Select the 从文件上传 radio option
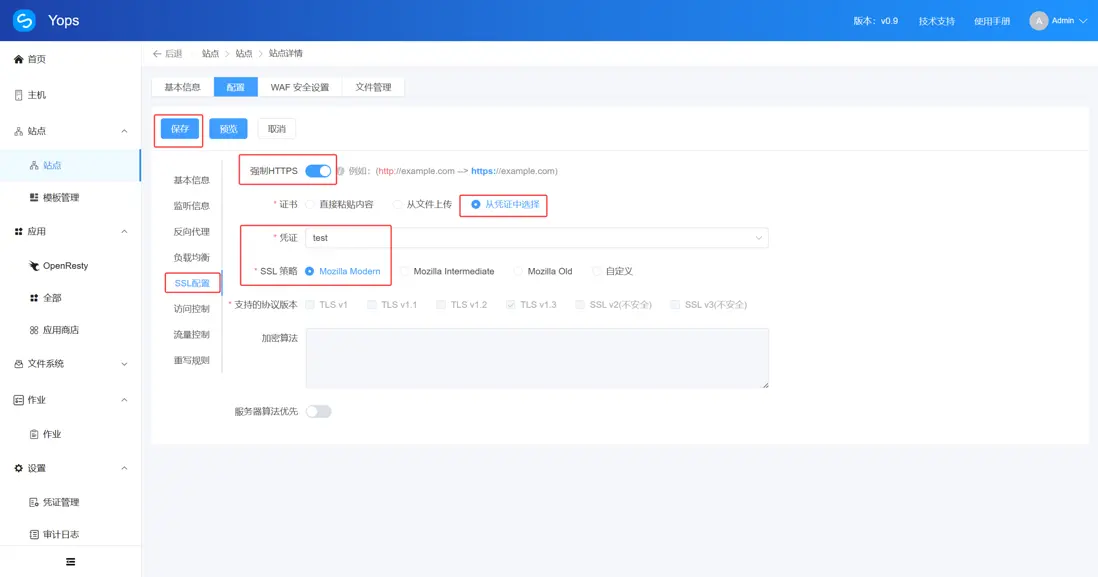This screenshot has height=577, width=1098. [422, 204]
